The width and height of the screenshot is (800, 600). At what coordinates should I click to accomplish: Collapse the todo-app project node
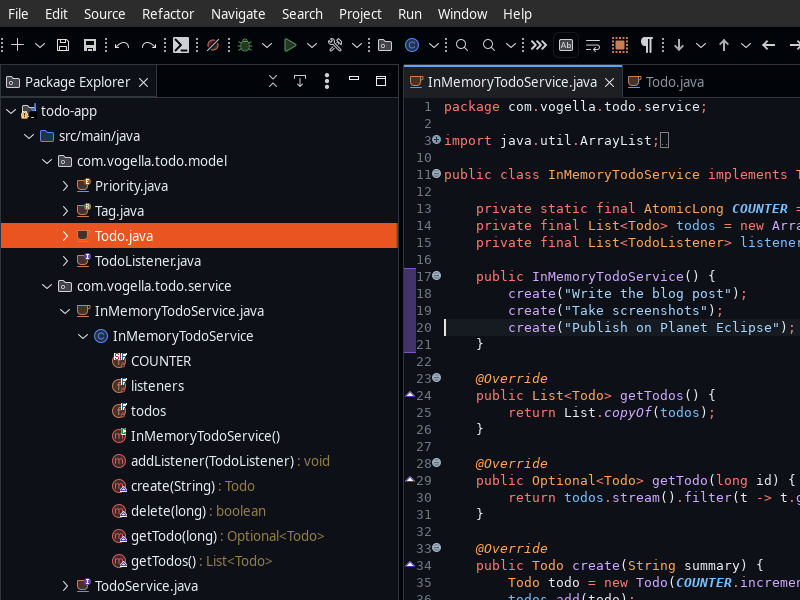11,111
